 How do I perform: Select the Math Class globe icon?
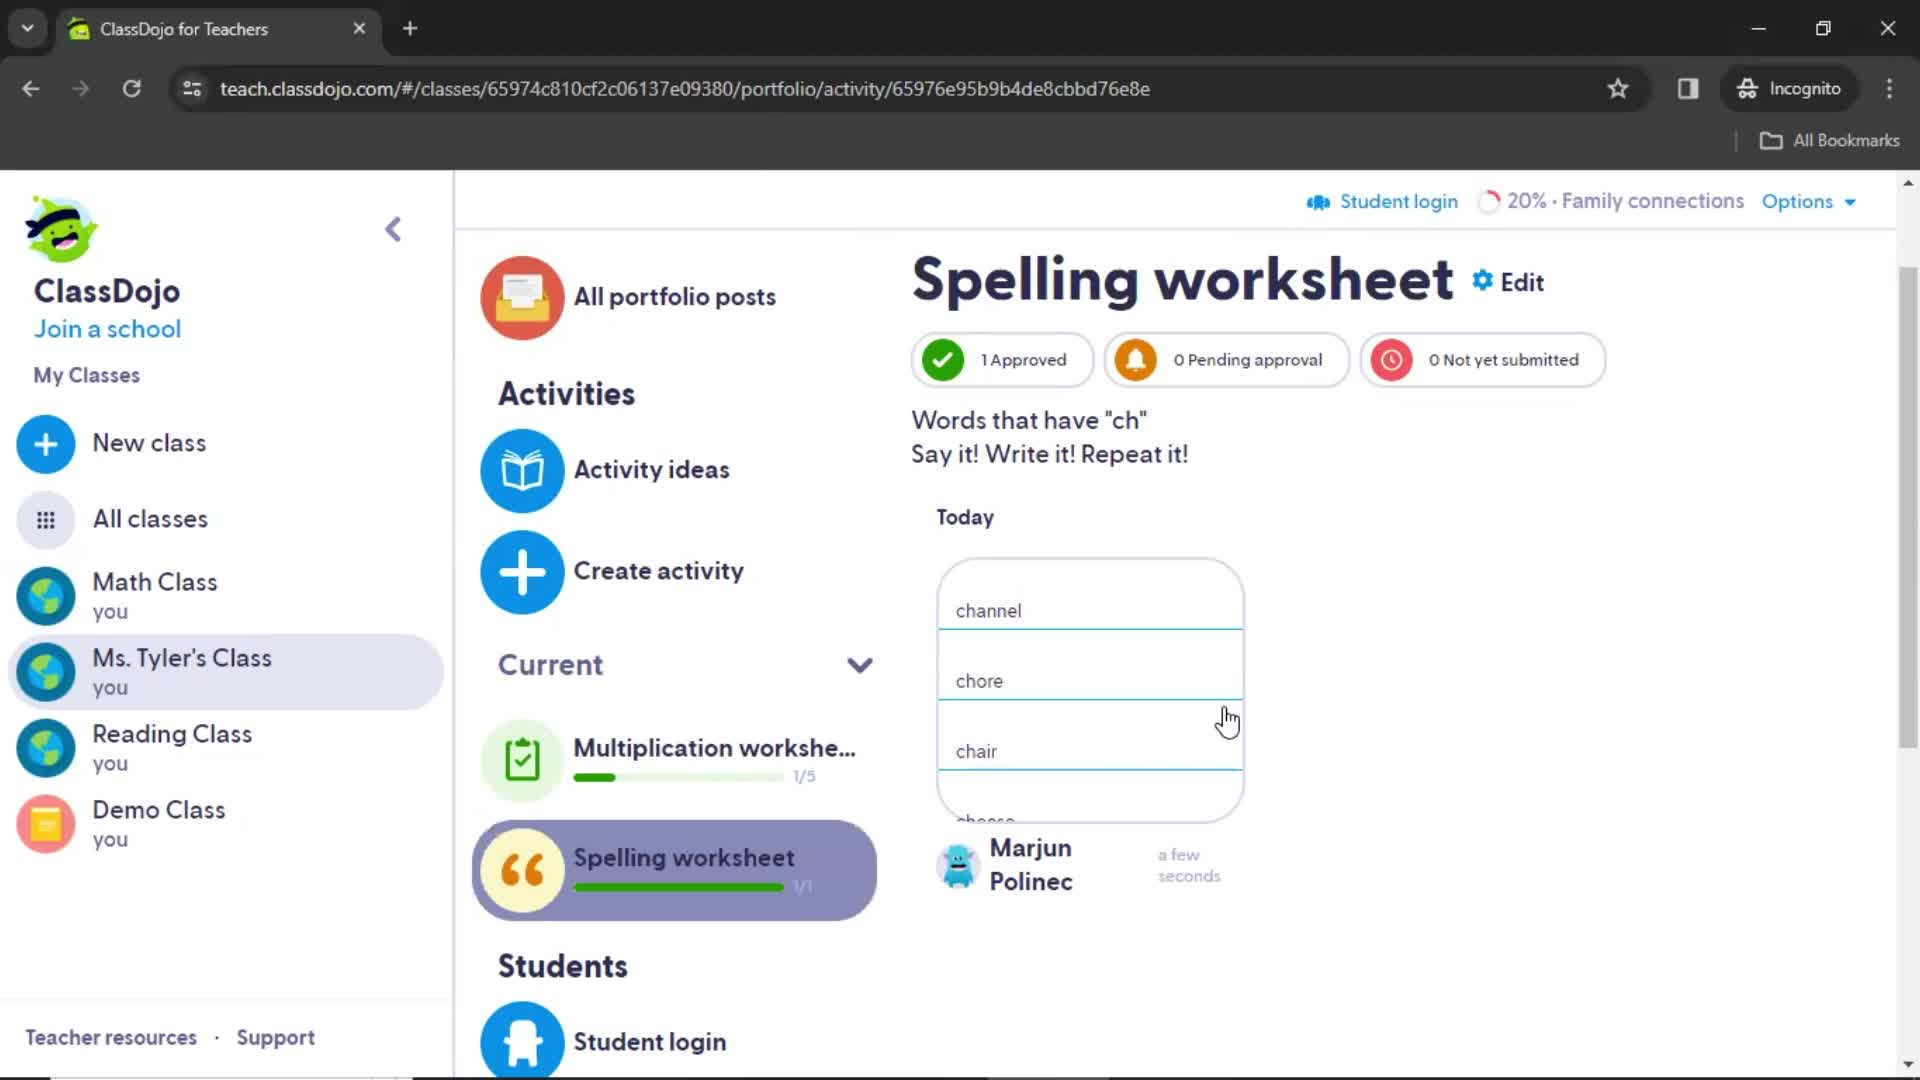46,596
